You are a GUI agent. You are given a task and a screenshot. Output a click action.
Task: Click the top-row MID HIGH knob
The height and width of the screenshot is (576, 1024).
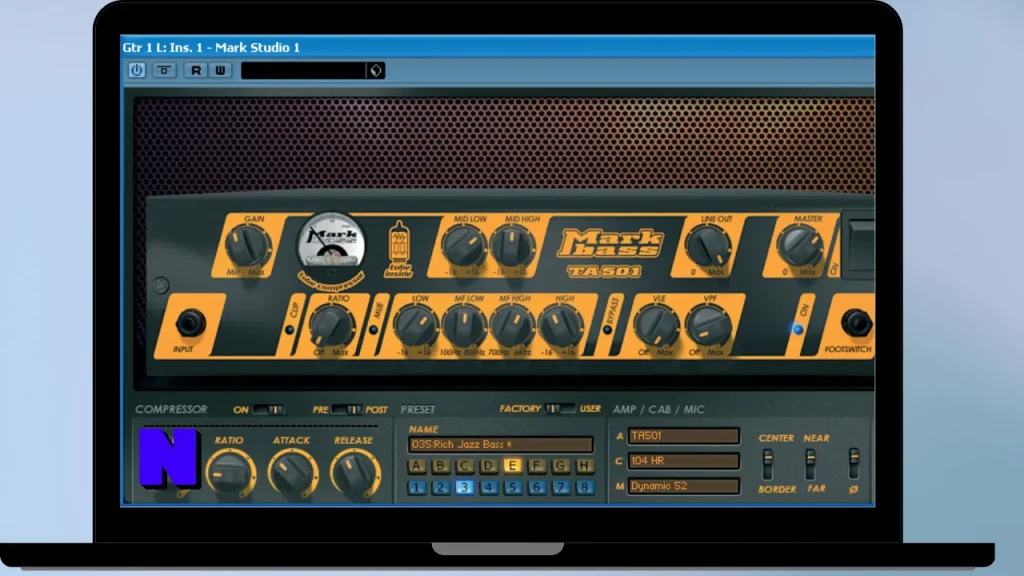[513, 246]
